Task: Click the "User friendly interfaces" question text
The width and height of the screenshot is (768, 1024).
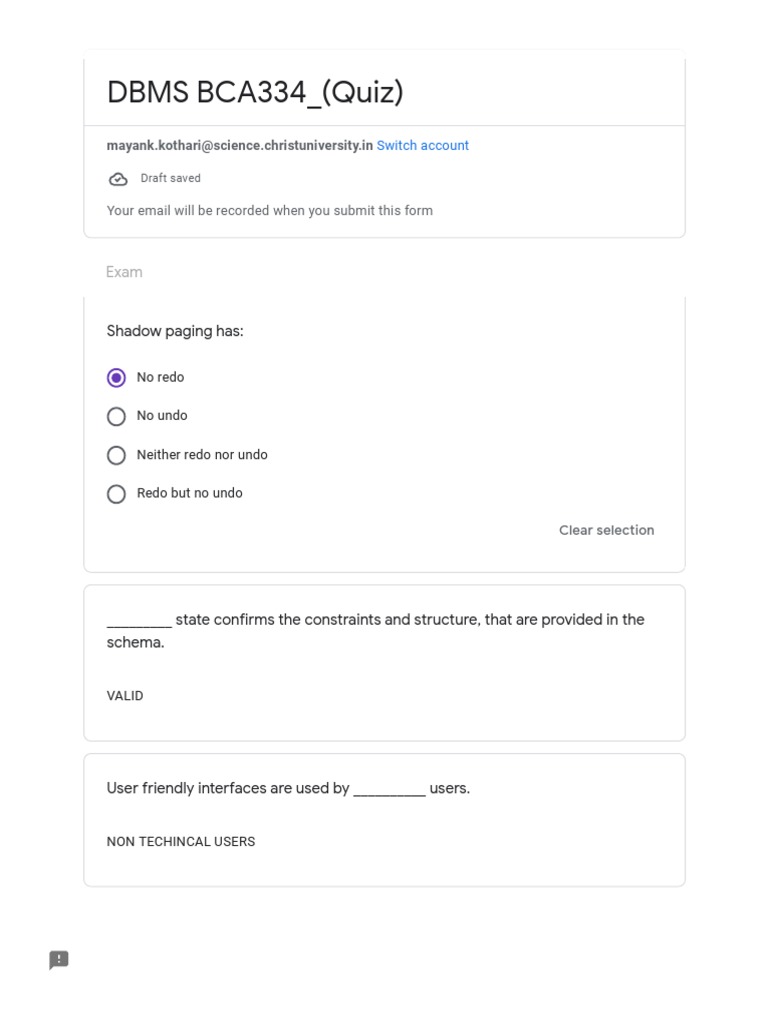Action: pyautogui.click(x=288, y=788)
